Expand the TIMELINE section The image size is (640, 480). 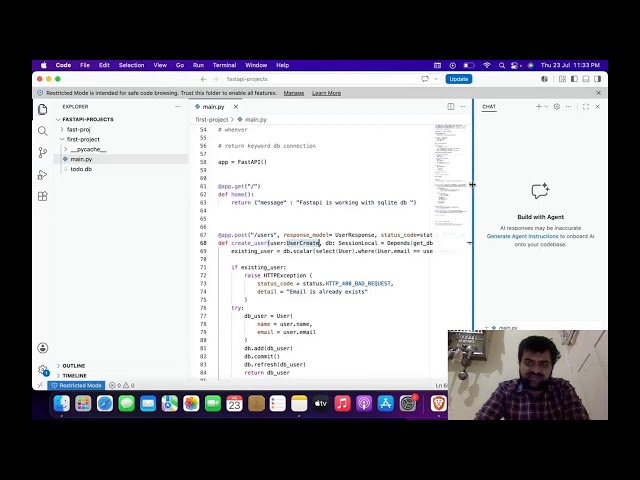click(58, 376)
